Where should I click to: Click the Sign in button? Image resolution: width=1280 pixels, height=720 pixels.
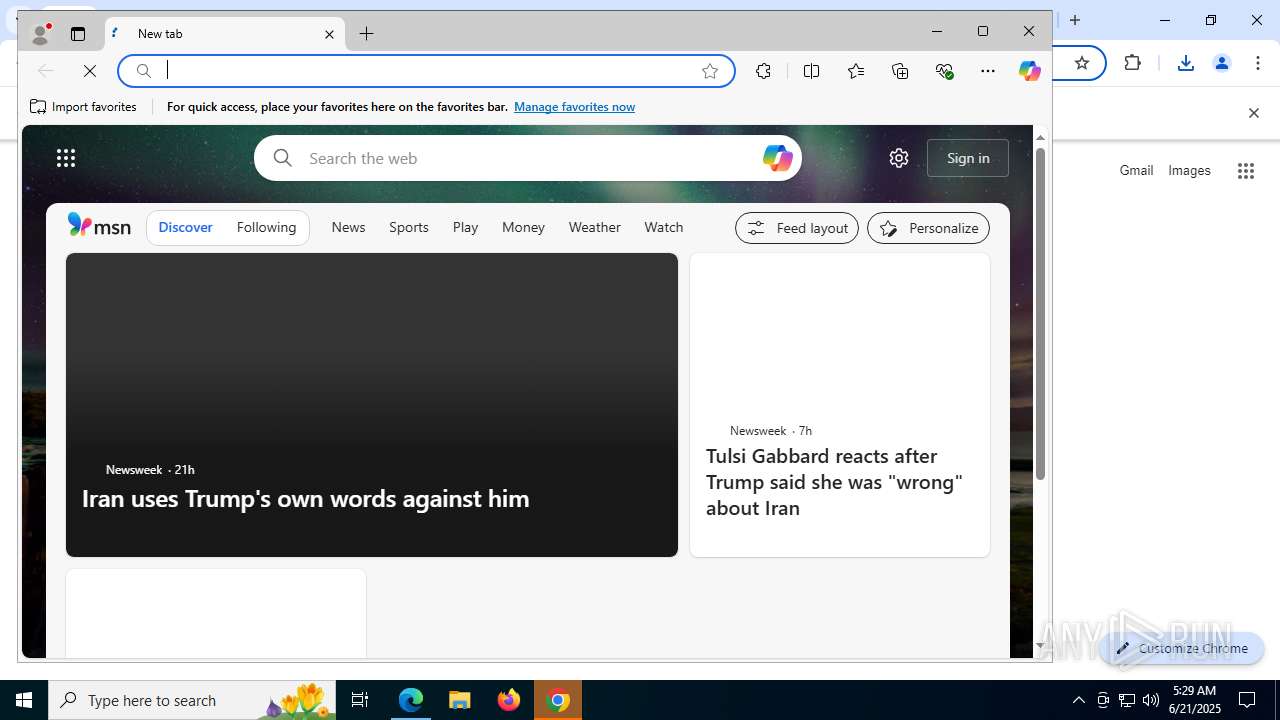pos(968,158)
